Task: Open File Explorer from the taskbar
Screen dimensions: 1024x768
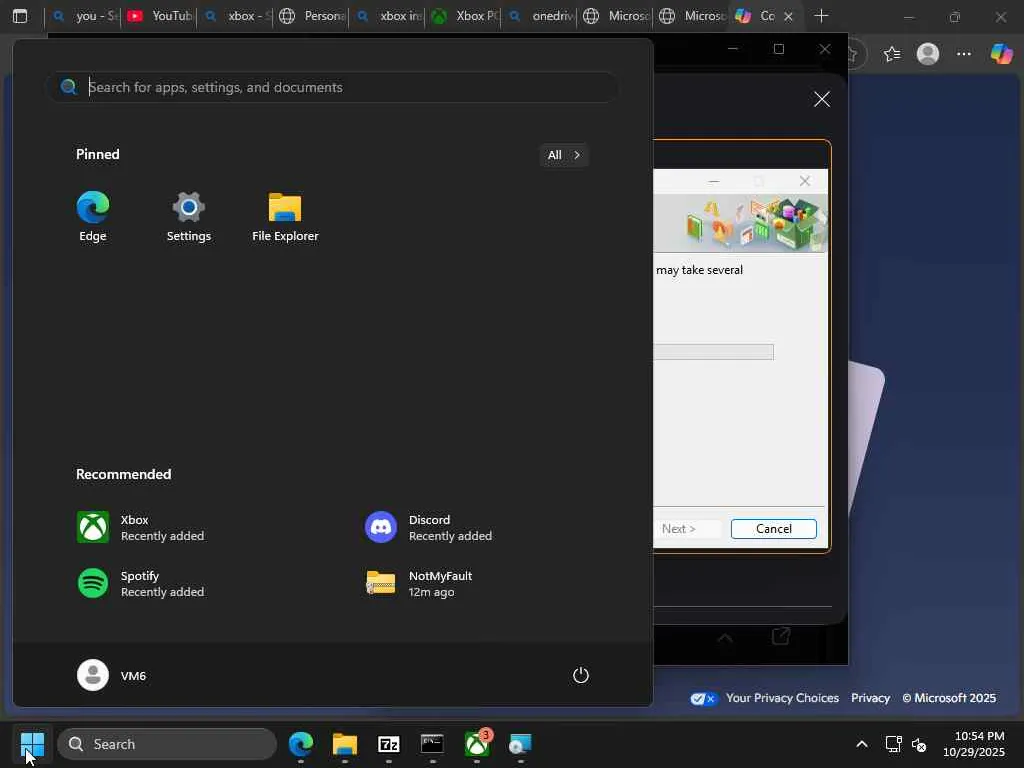Action: 345,744
